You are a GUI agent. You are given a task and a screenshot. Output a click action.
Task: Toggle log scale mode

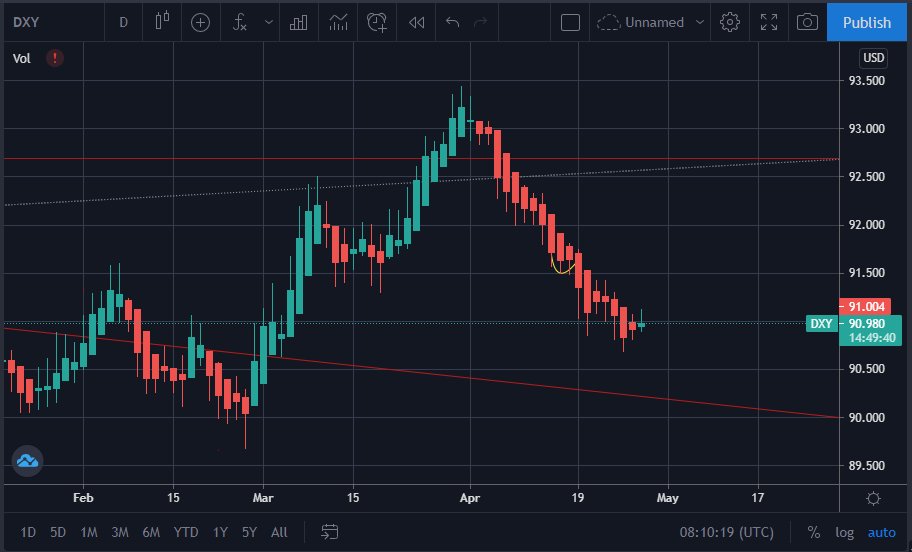point(845,532)
